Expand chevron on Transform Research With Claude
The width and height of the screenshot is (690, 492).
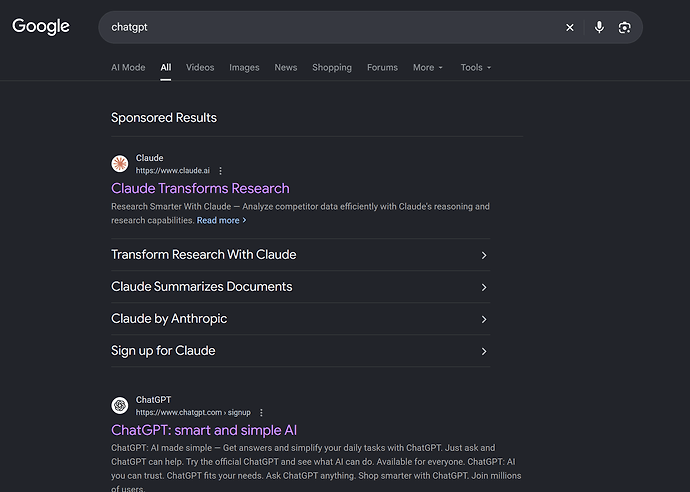pos(484,255)
